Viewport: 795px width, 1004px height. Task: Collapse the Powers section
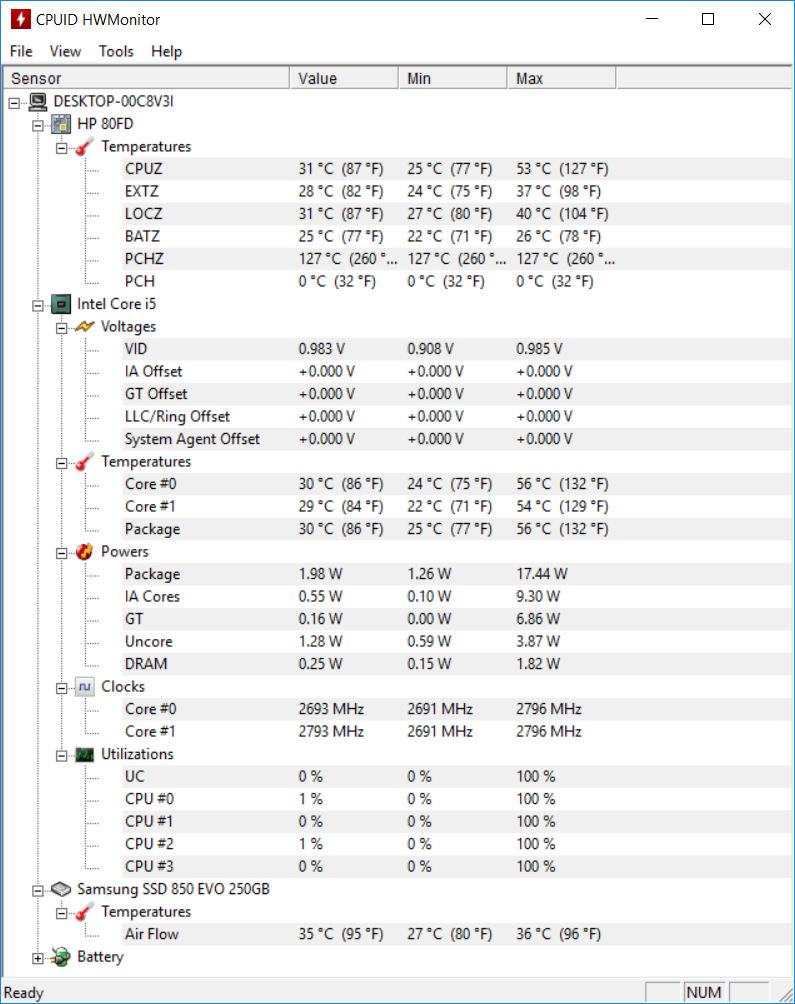coord(61,553)
